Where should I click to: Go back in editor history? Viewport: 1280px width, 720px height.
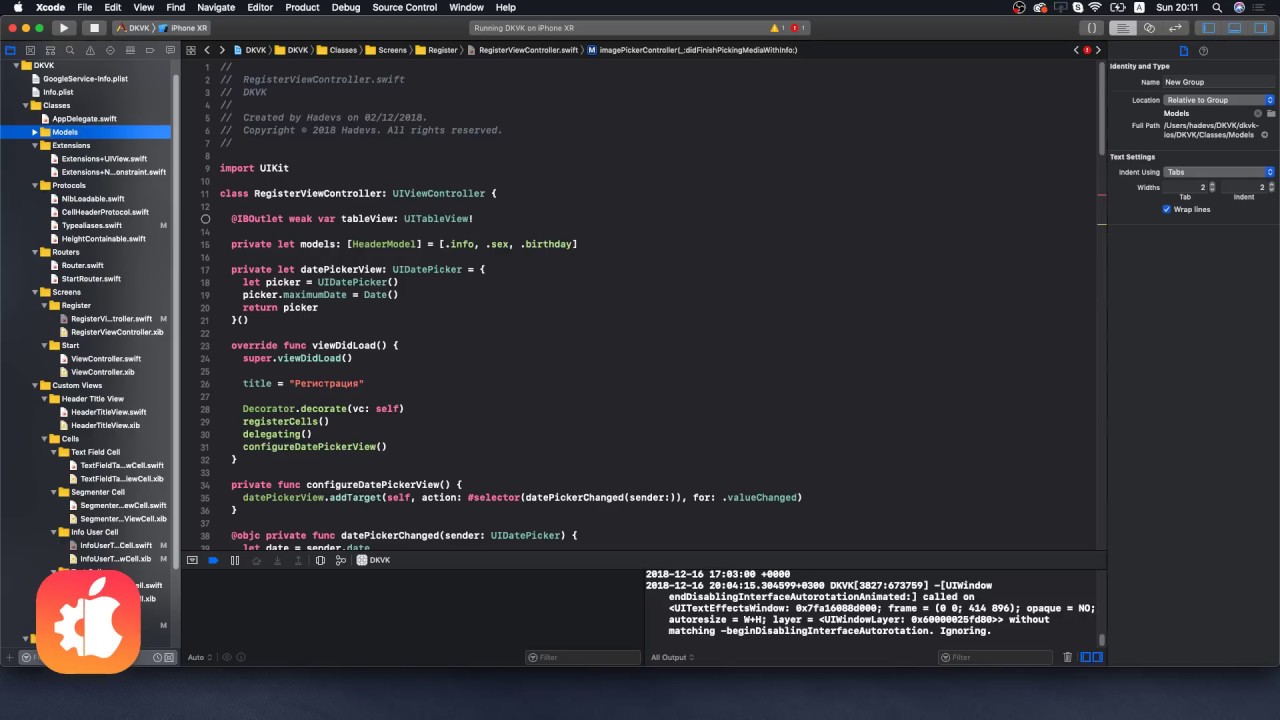[207, 50]
